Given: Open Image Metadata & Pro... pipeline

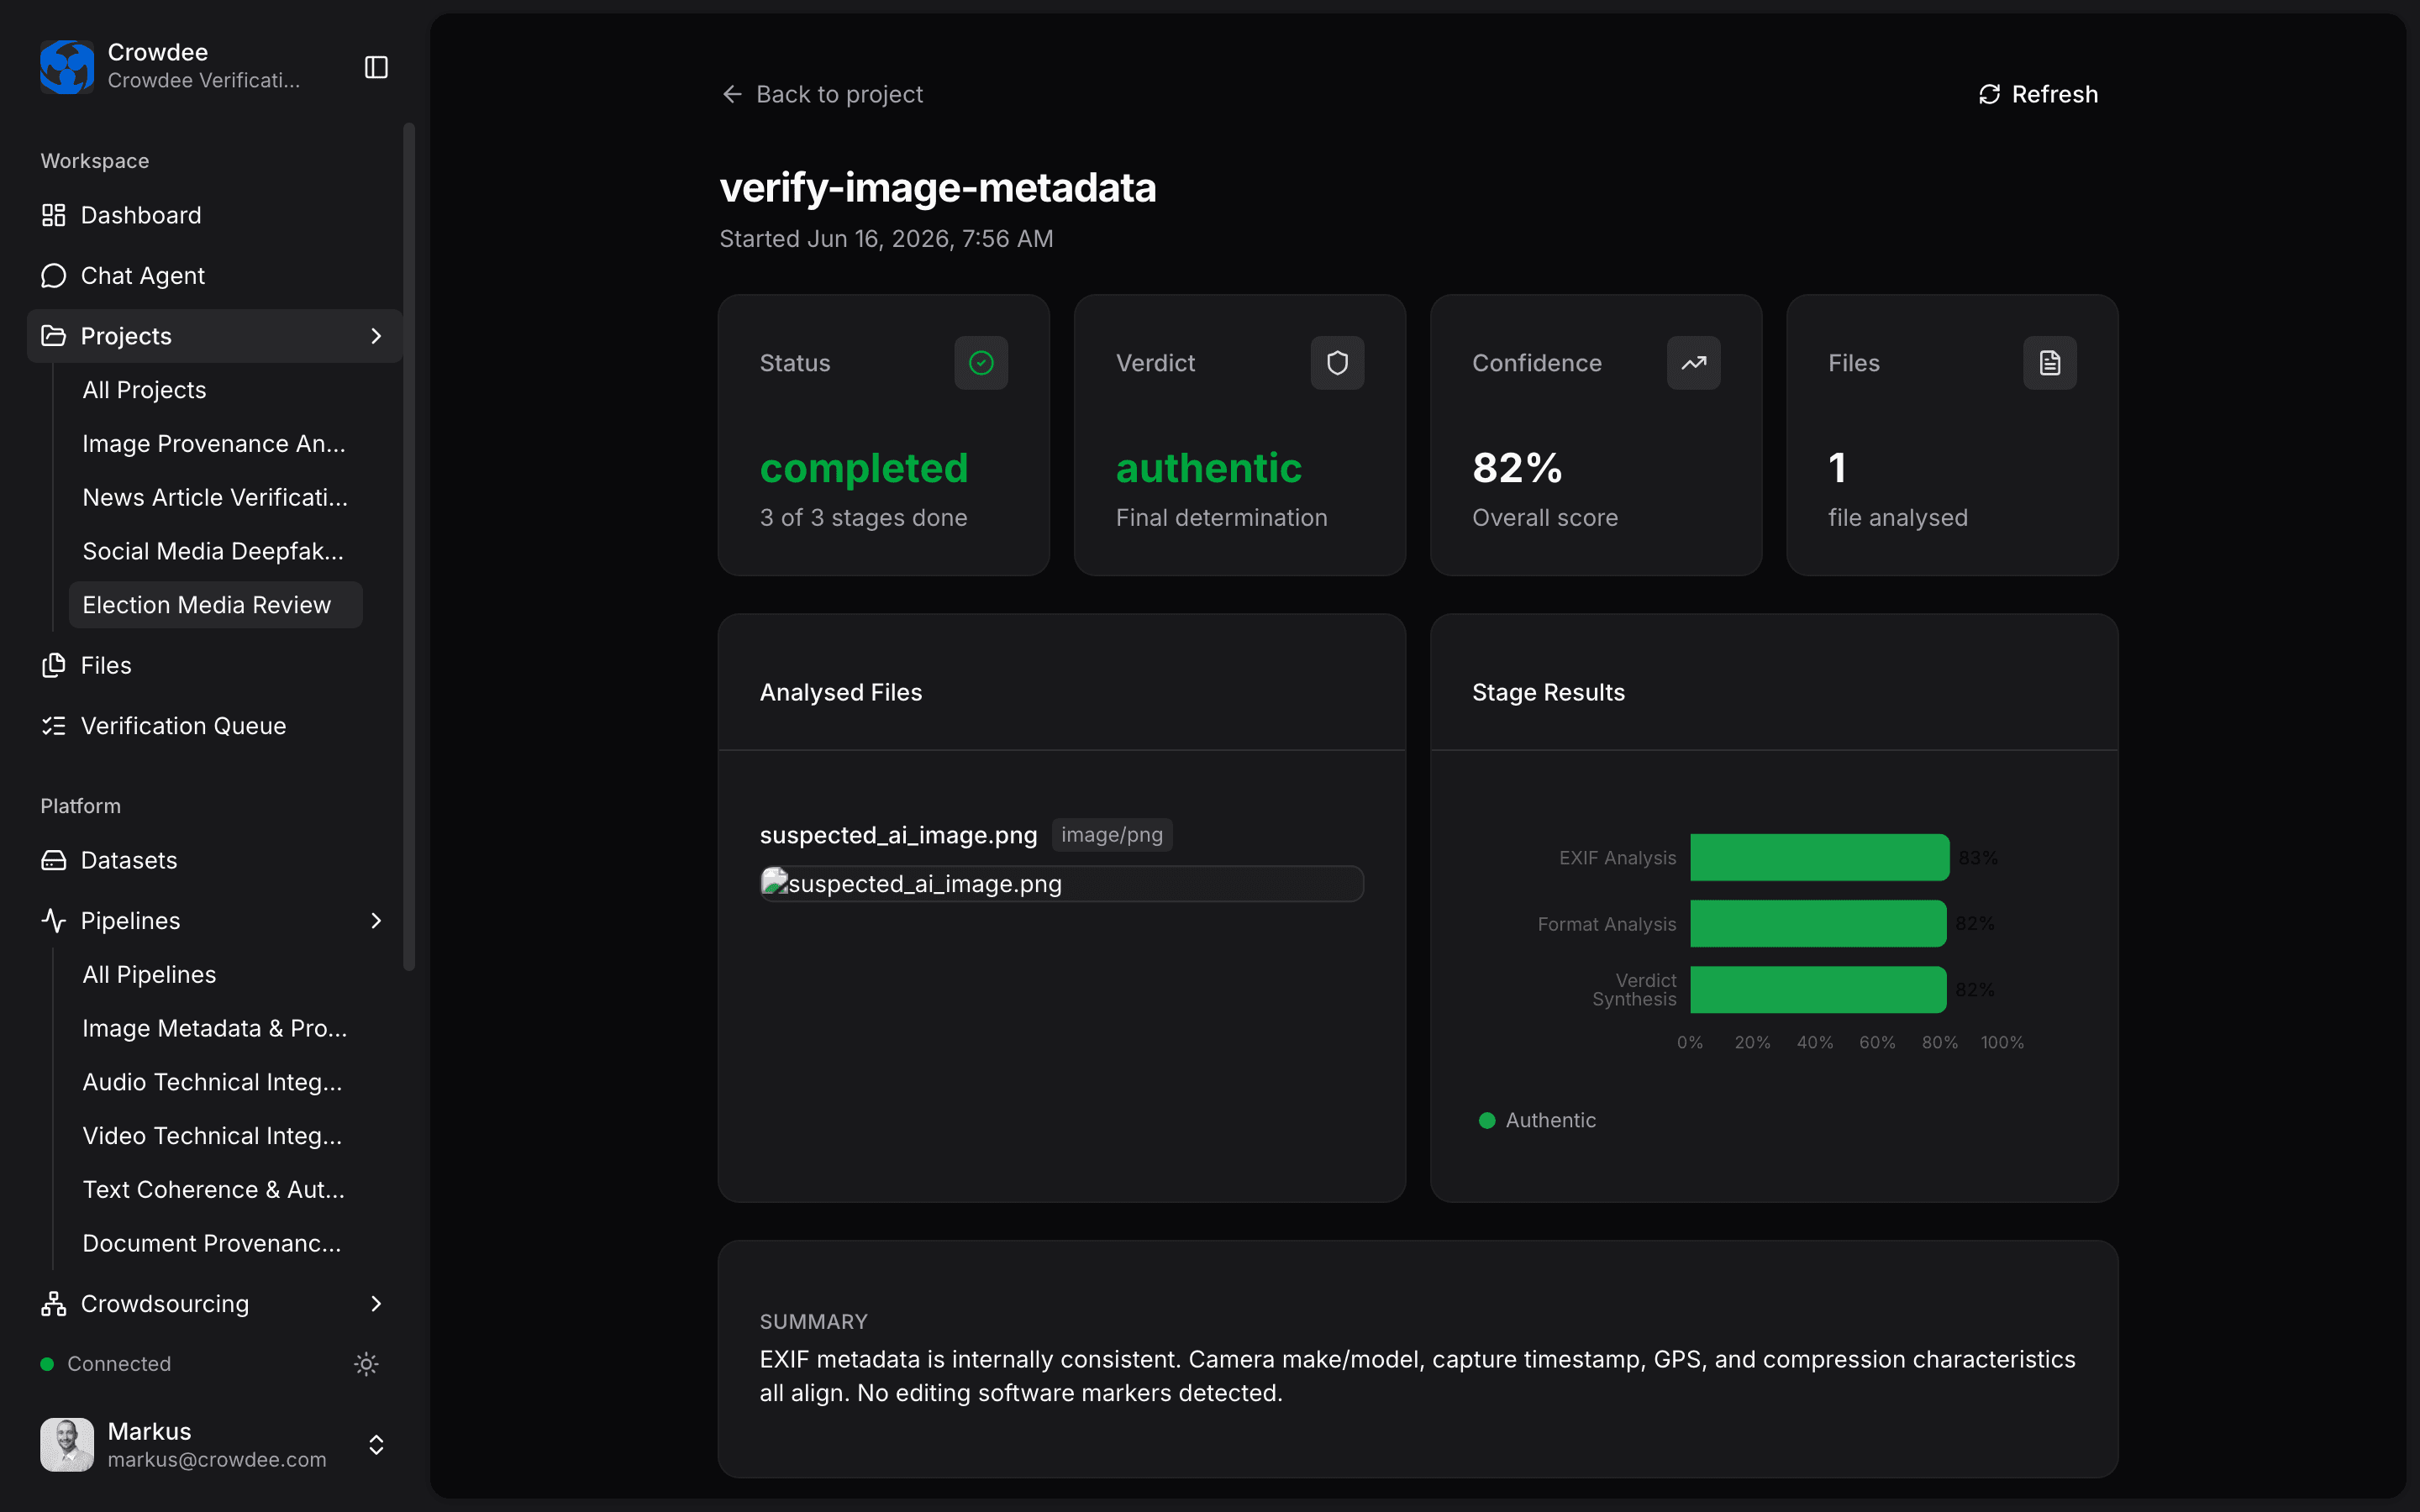Looking at the screenshot, I should coord(215,1028).
